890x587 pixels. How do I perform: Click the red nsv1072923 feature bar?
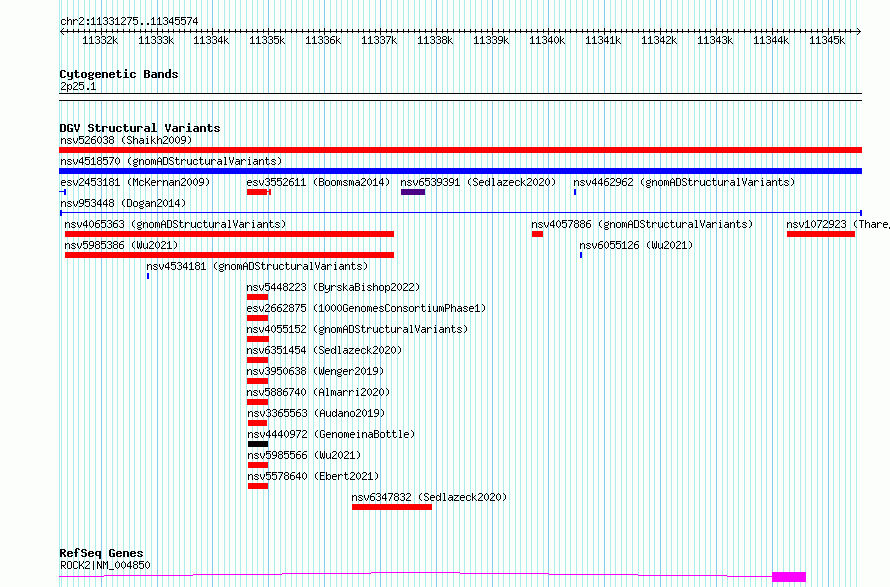tap(821, 234)
